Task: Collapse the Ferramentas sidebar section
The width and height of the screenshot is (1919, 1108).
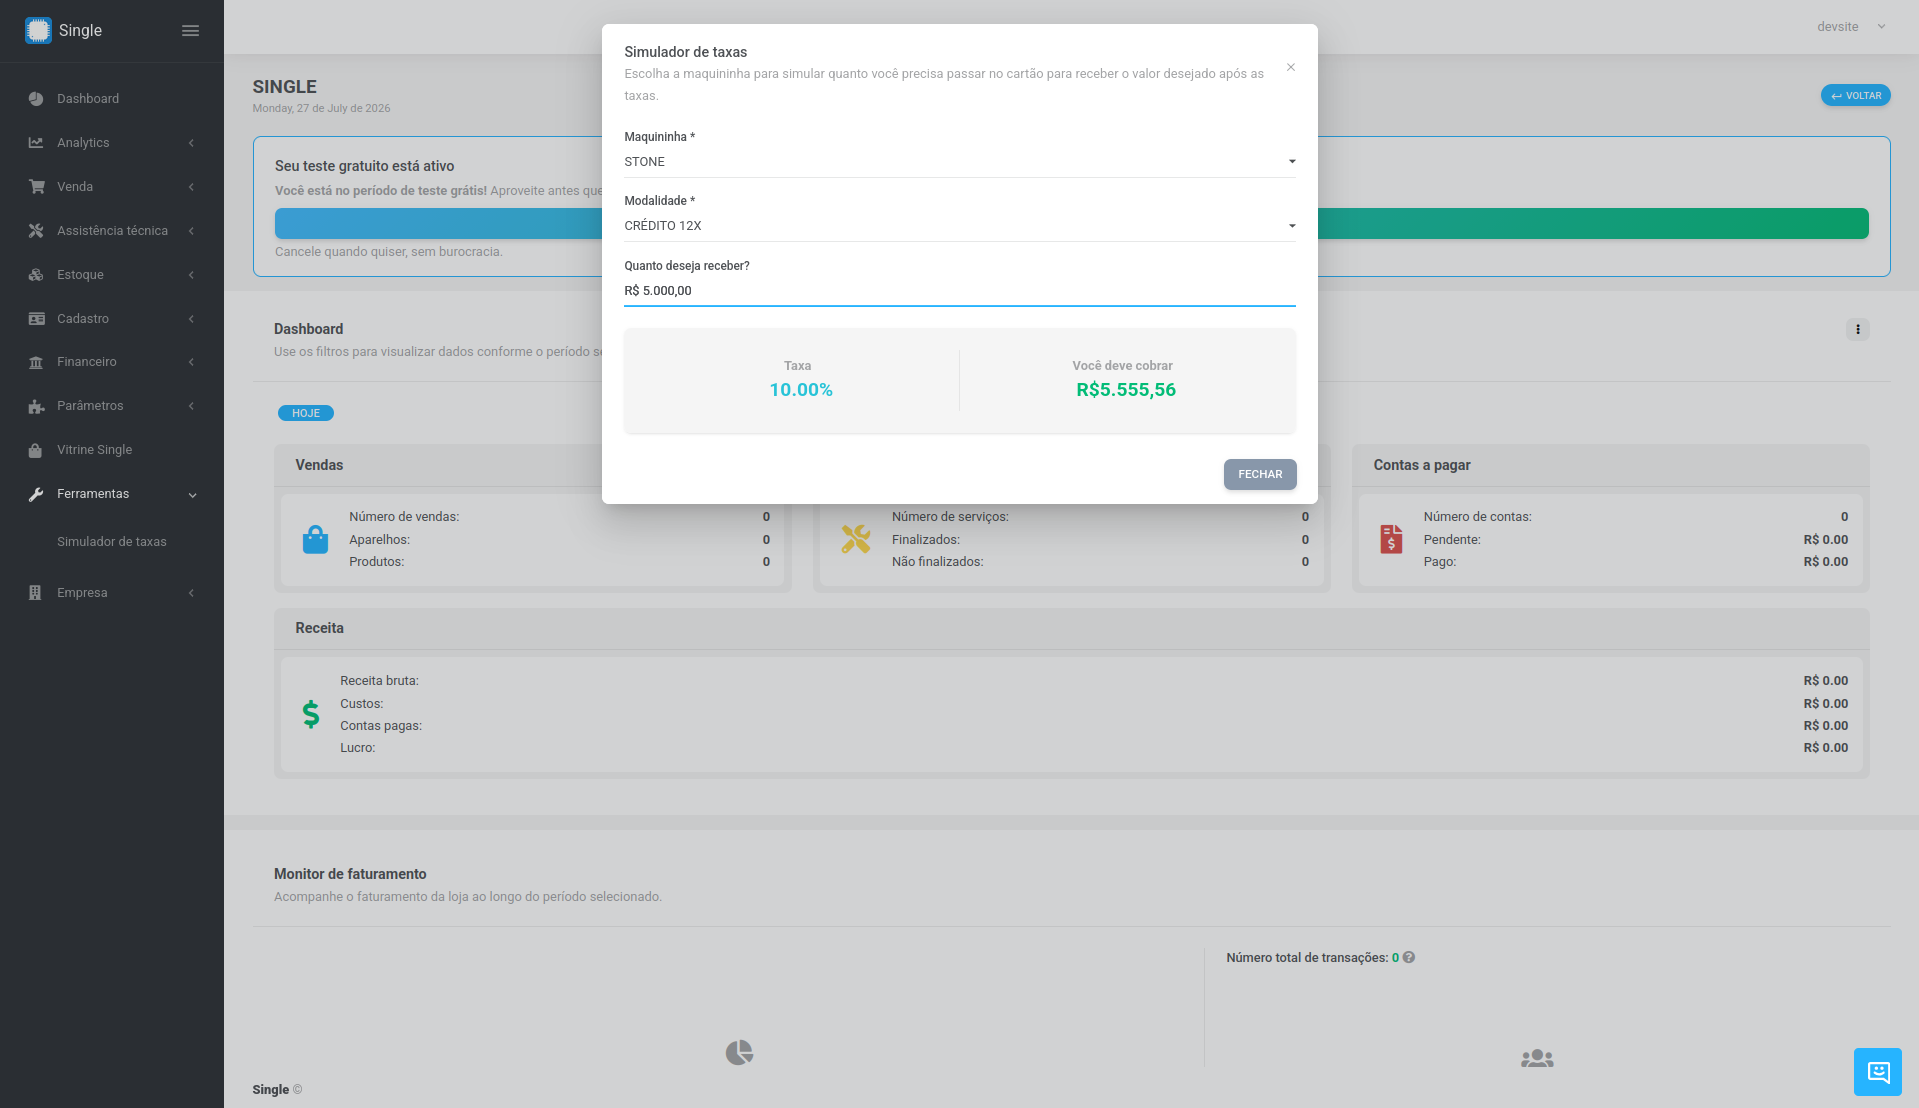Action: (112, 494)
